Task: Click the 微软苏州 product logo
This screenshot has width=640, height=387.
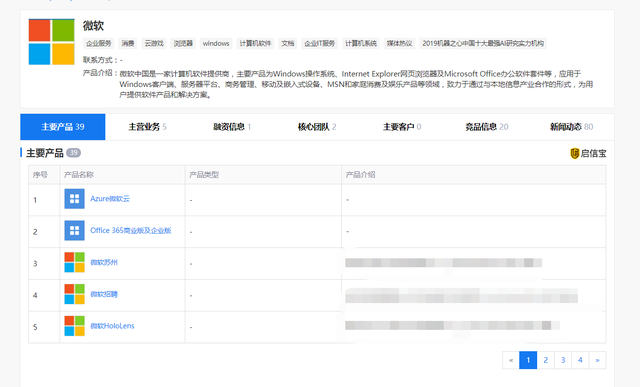Action: 74,262
